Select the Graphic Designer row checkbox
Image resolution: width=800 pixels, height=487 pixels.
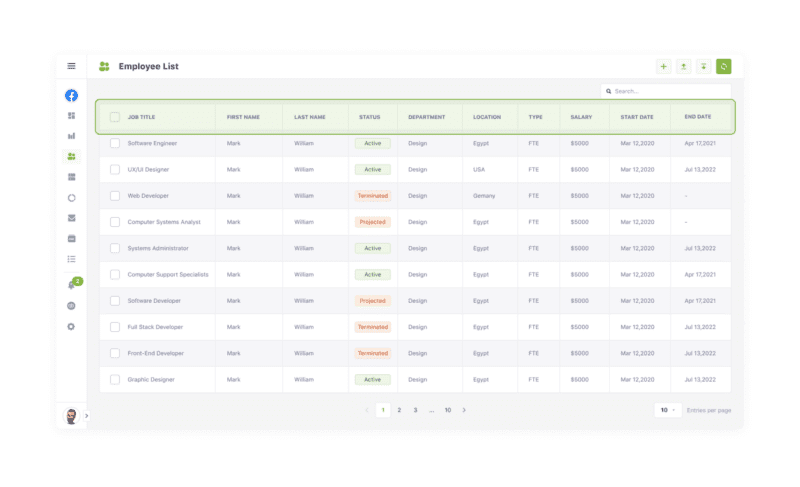tap(115, 380)
